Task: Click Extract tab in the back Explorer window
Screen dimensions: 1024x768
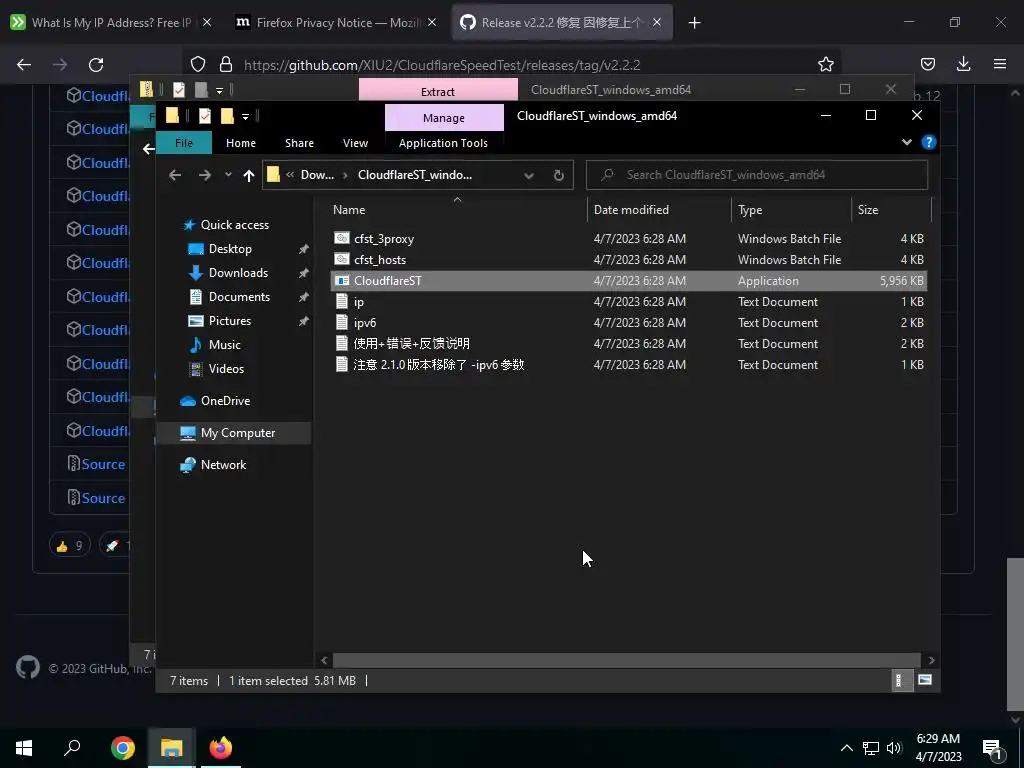Action: coord(438,89)
